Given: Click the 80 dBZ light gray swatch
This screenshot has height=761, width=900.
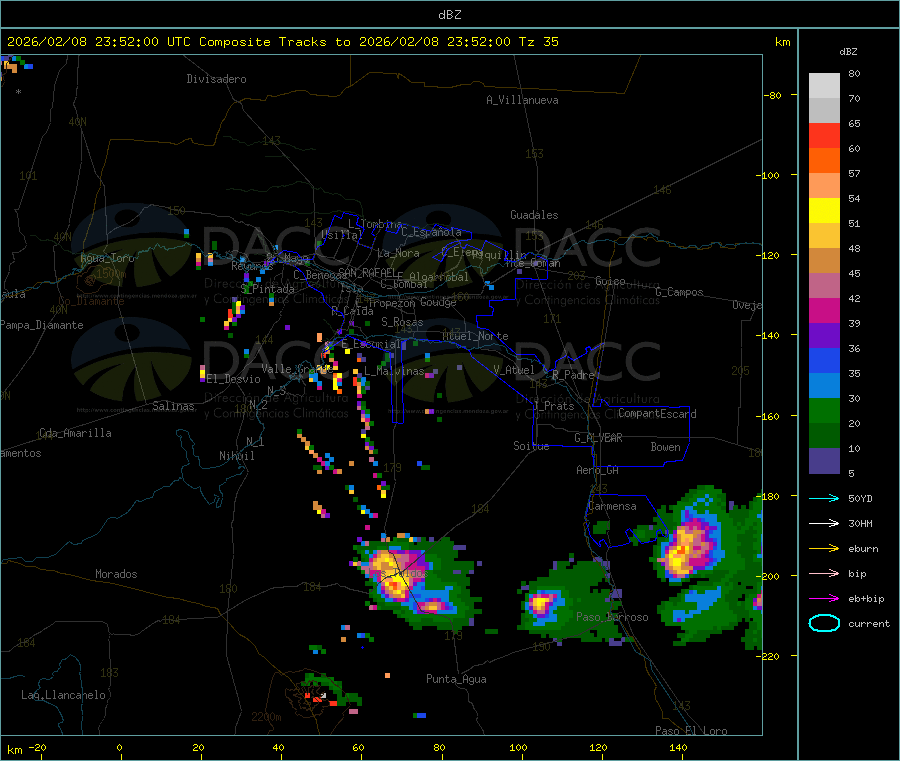Looking at the screenshot, I should click(824, 86).
